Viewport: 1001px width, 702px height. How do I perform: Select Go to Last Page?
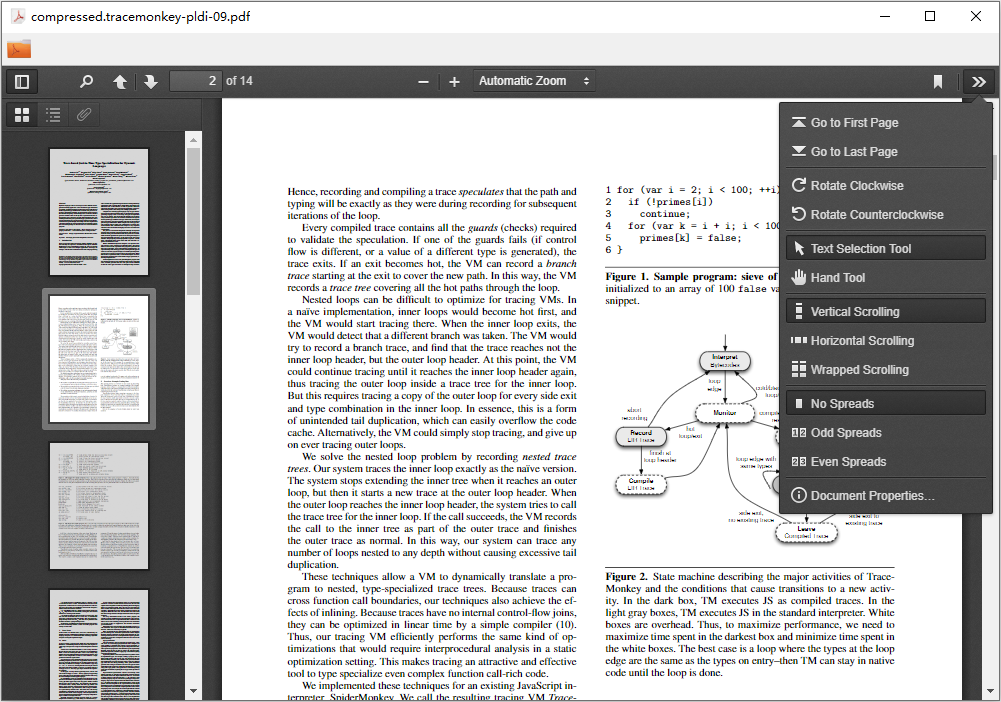tap(886, 152)
